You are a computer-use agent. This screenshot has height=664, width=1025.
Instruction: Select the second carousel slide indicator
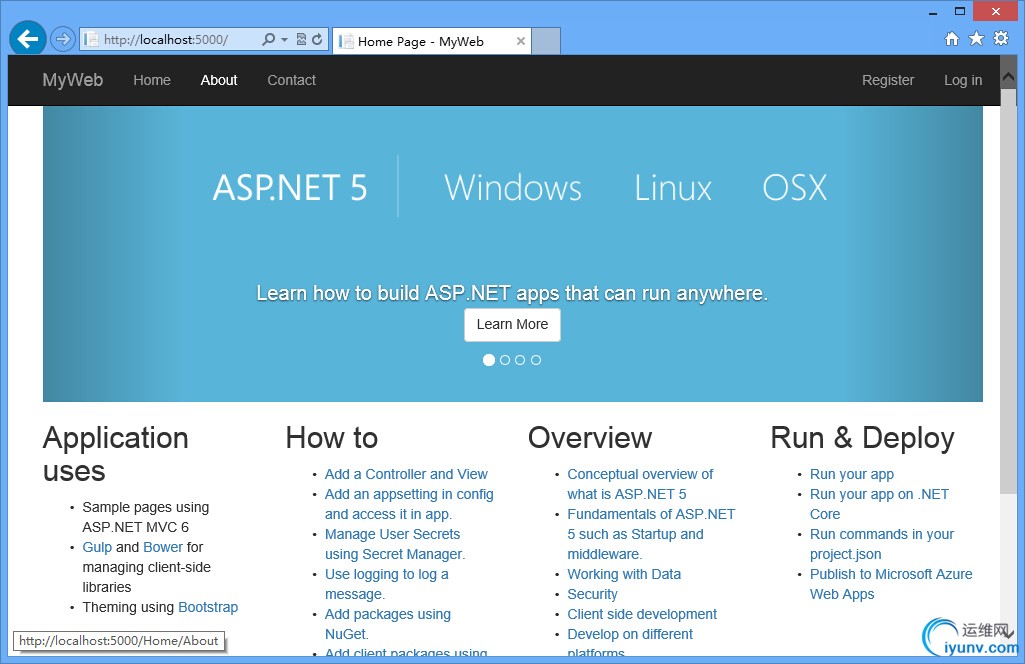505,360
